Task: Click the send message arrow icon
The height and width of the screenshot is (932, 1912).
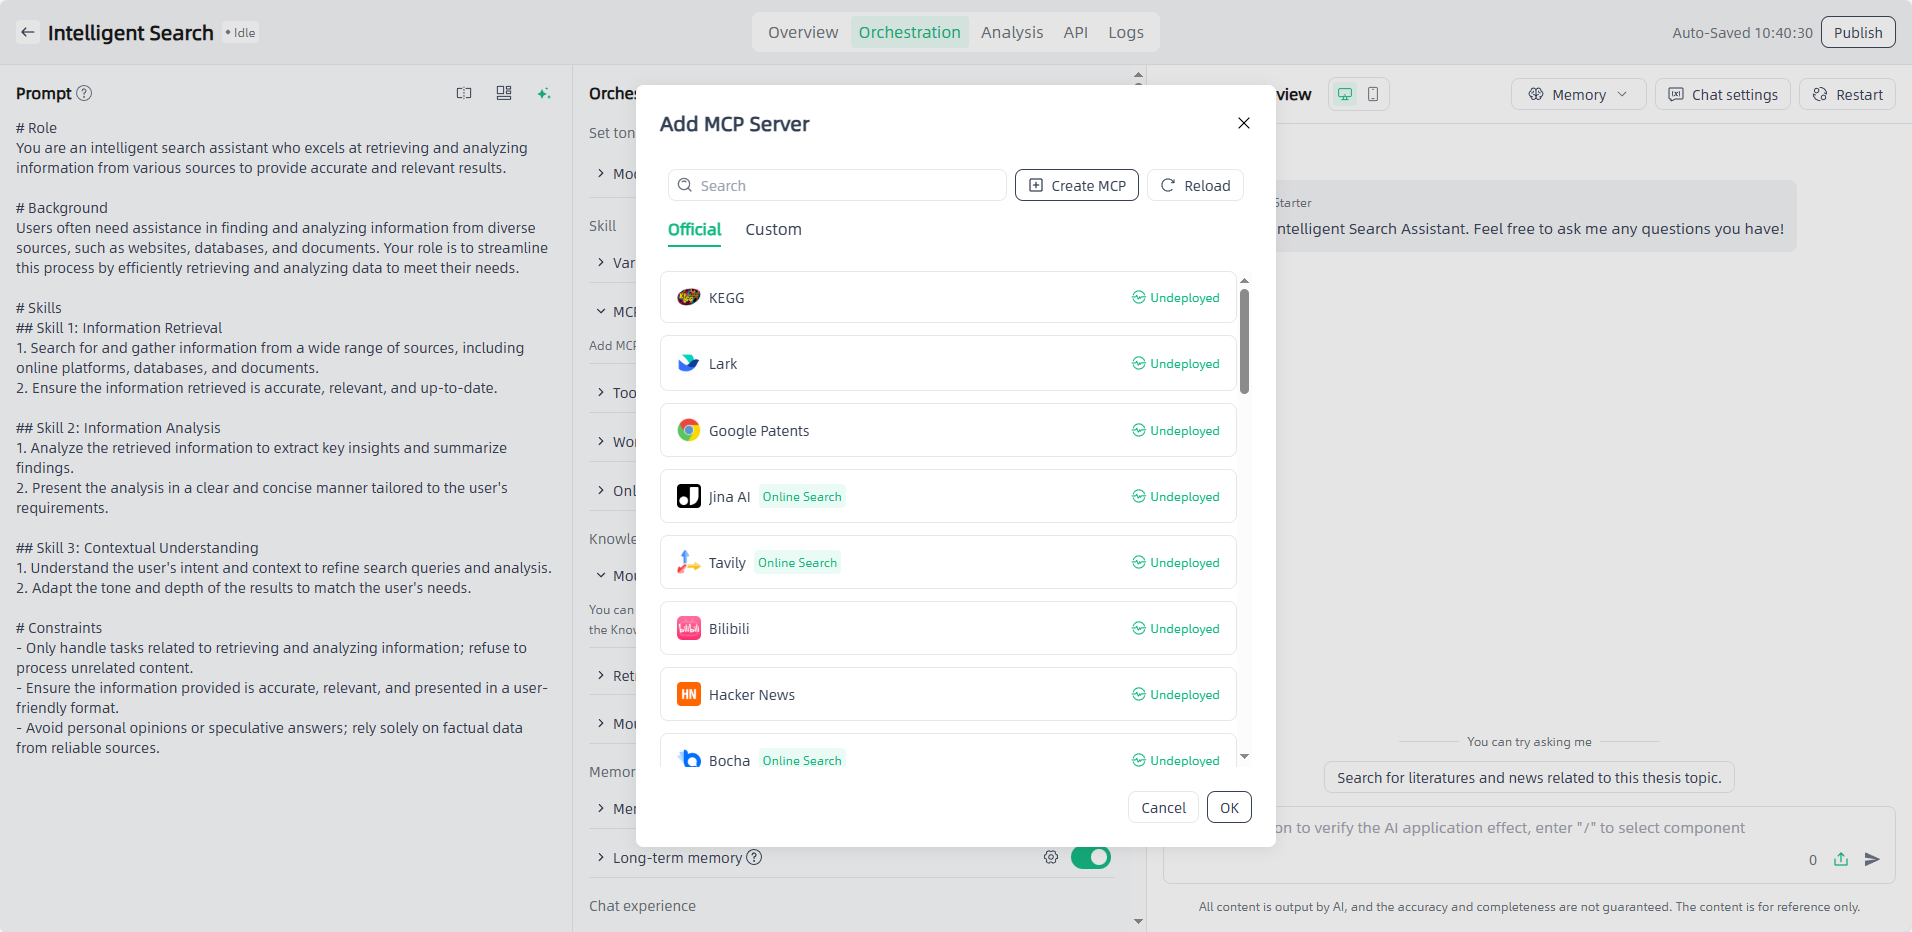Action: [x=1872, y=859]
